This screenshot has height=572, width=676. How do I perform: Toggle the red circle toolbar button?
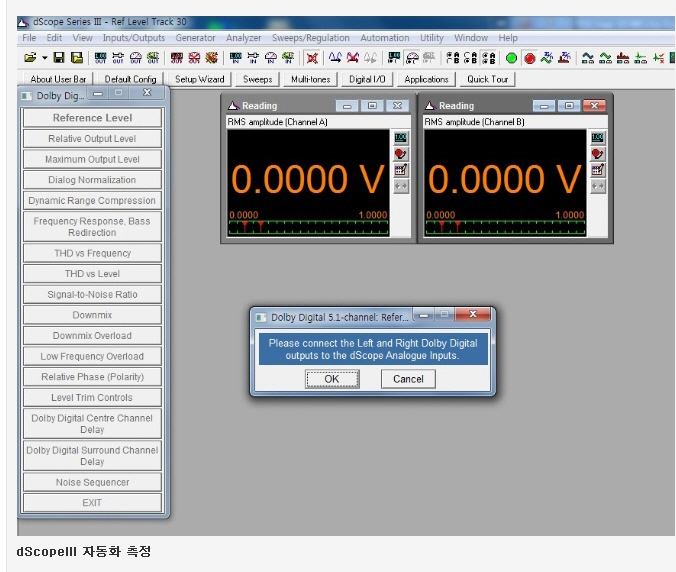530,58
